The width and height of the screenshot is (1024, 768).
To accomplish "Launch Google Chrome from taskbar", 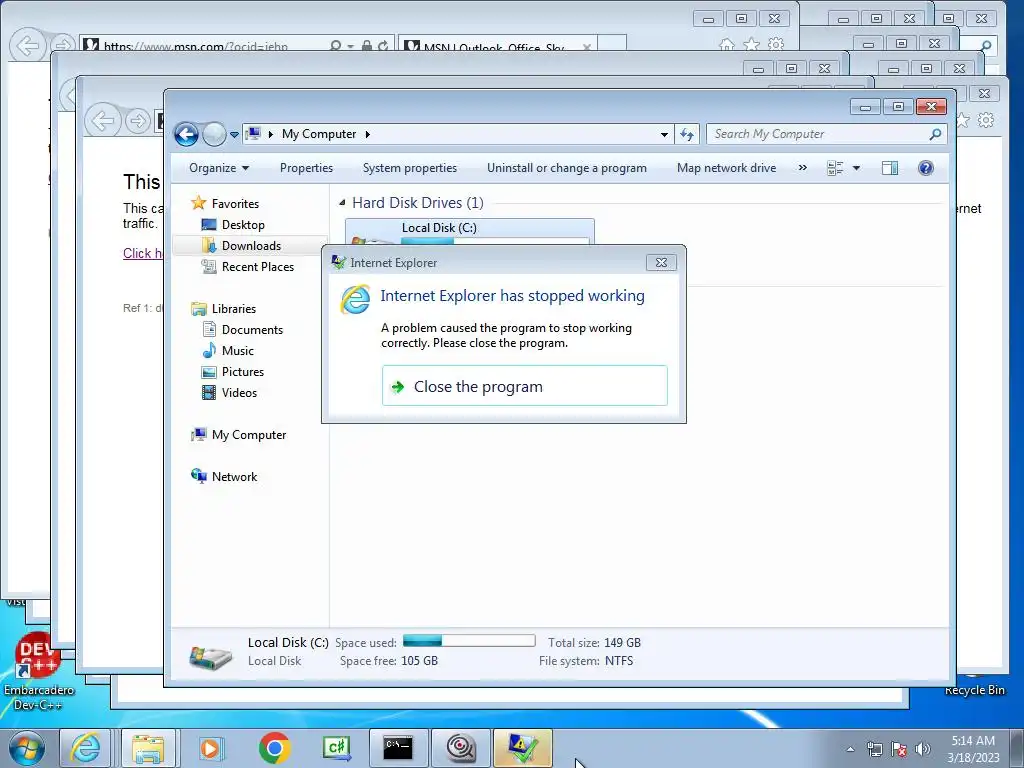I will coord(274,748).
